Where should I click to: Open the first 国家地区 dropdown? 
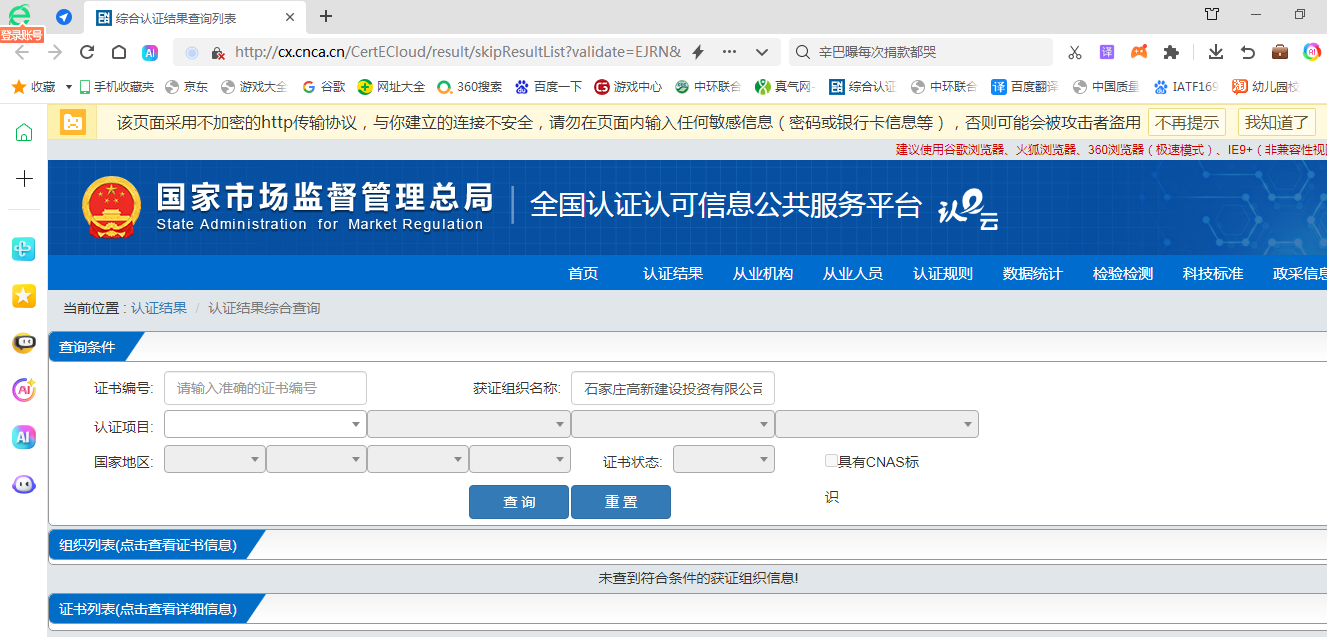point(215,459)
